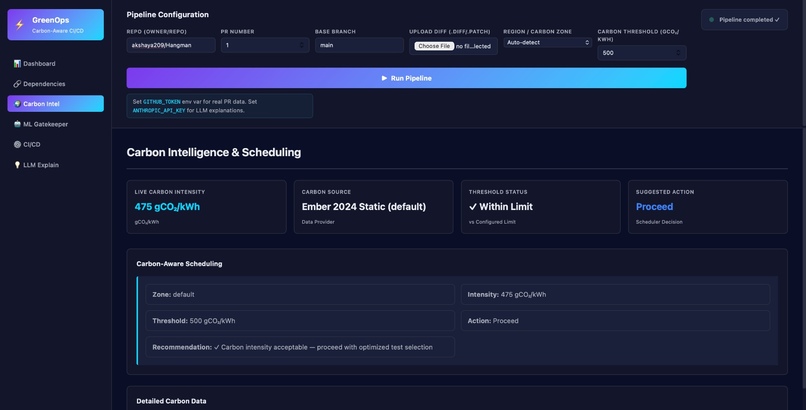Click the Recommendation carbon intensity acceptable row
Viewport: 806px width, 410px height.
(300, 347)
